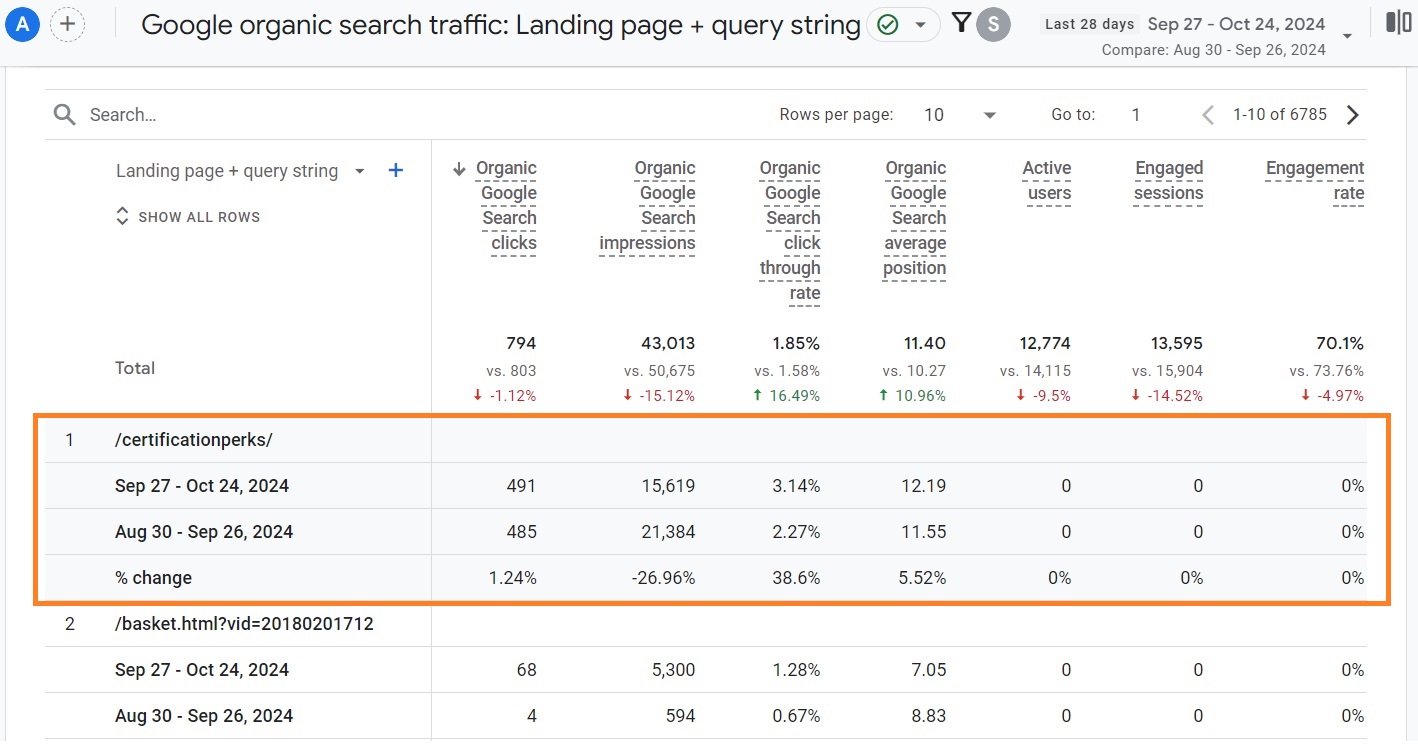Click inside the Search field
Screen dimensions: 1418x744
[150, 114]
